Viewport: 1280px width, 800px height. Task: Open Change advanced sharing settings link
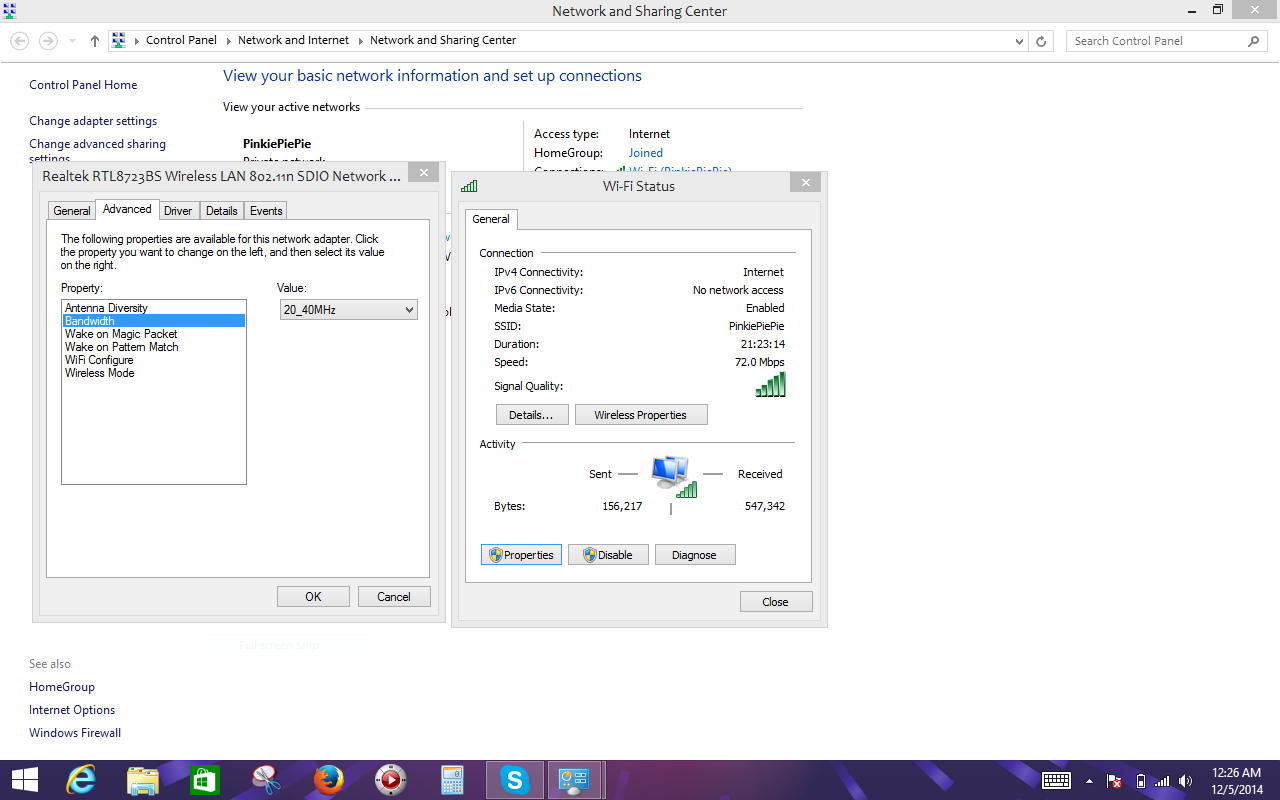click(98, 151)
